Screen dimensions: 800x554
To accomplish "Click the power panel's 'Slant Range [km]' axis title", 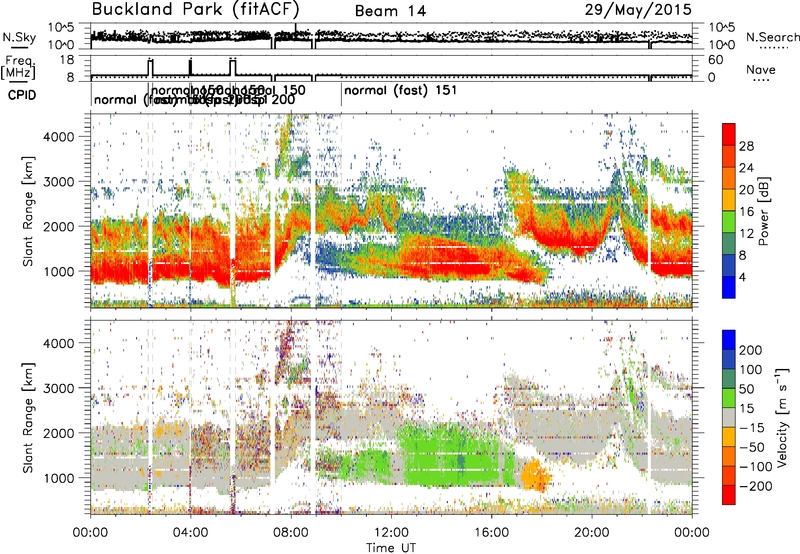I will pos(28,211).
